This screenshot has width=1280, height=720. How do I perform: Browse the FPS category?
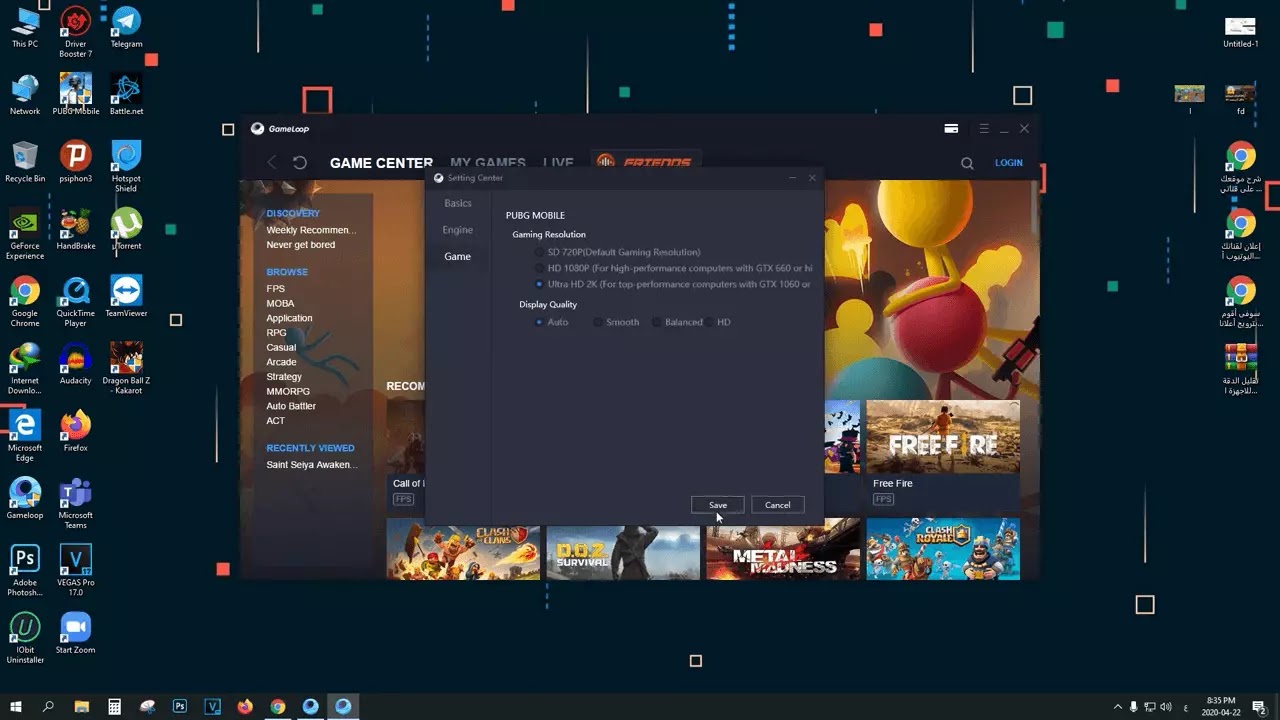click(276, 289)
